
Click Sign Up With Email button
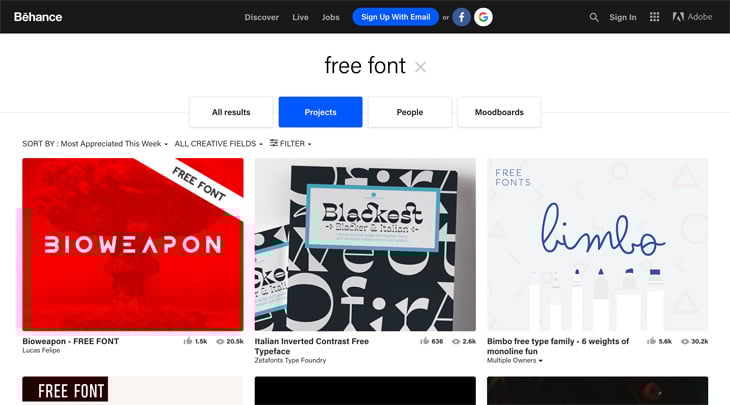point(395,17)
